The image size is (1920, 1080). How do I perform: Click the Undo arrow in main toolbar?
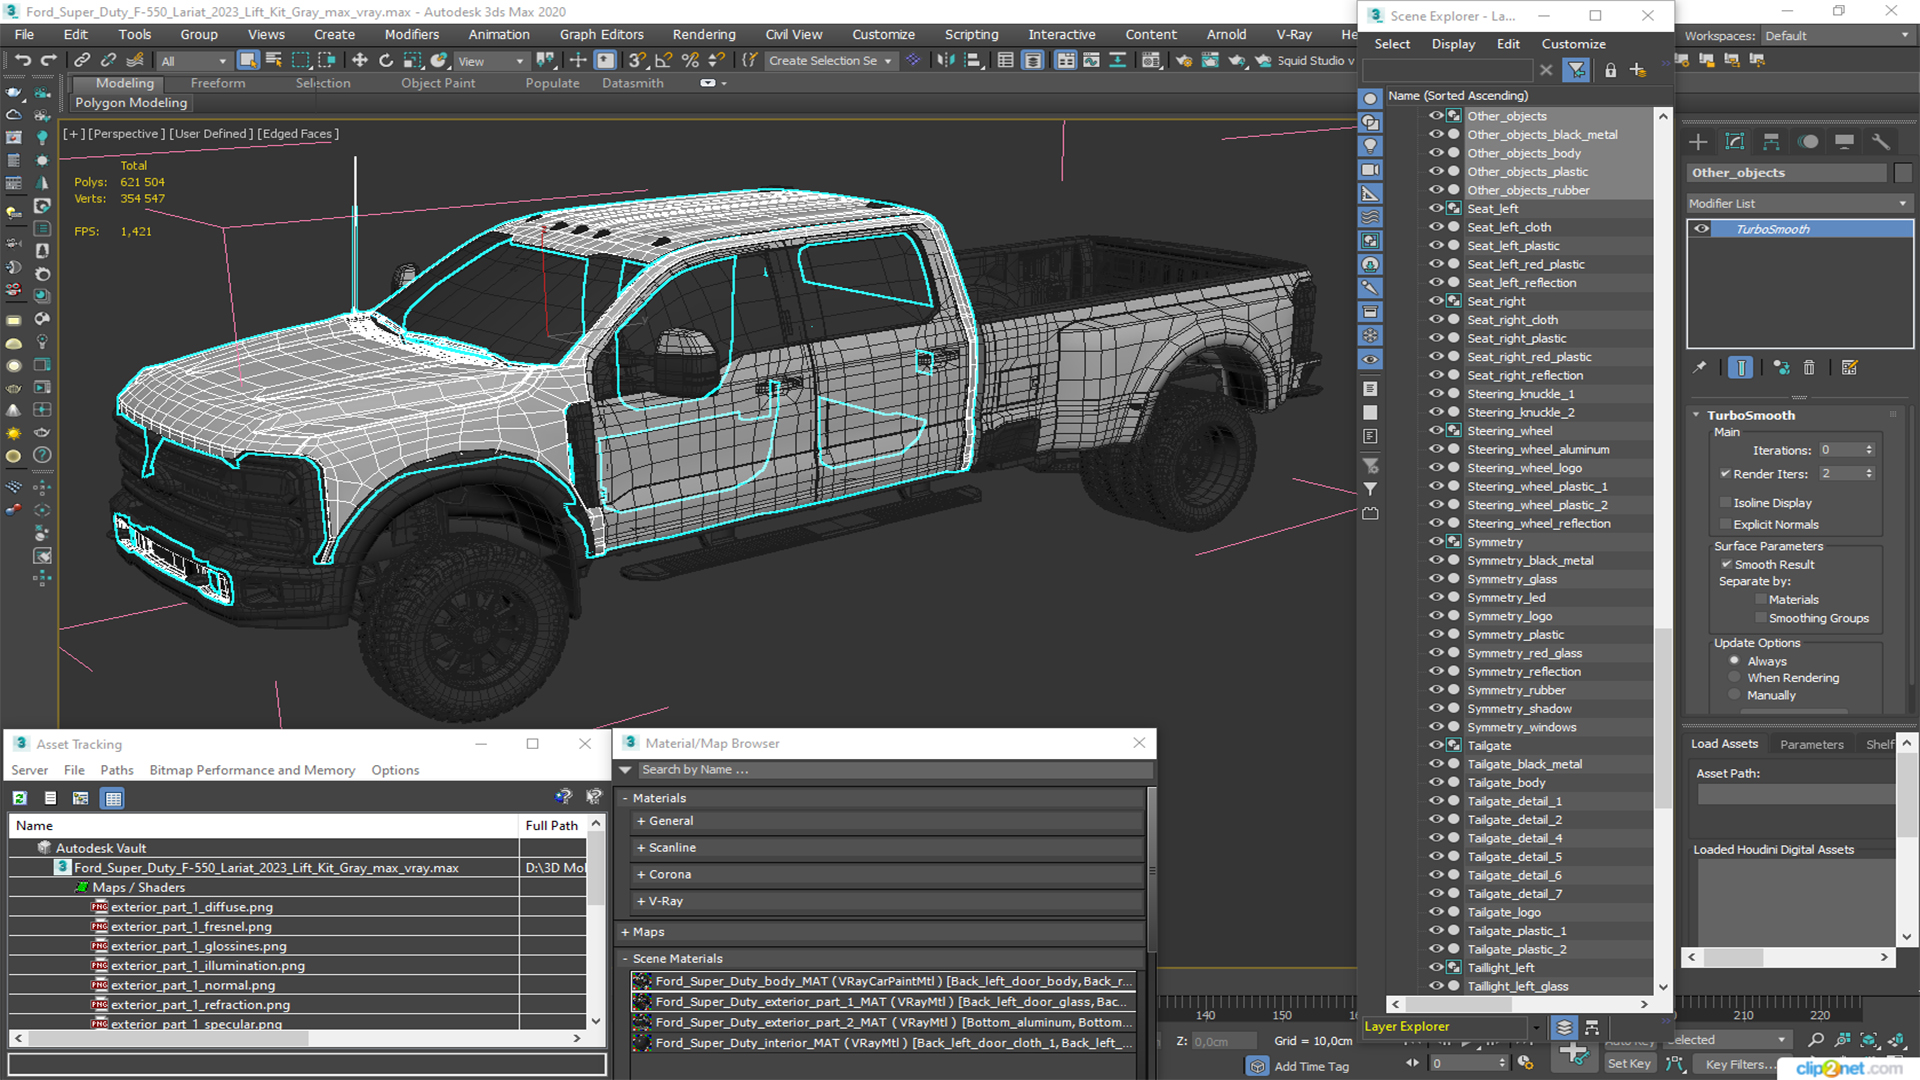(x=22, y=61)
